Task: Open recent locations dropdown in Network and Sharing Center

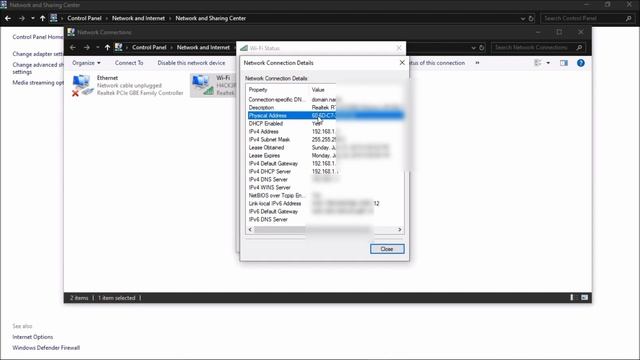Action: click(x=33, y=18)
